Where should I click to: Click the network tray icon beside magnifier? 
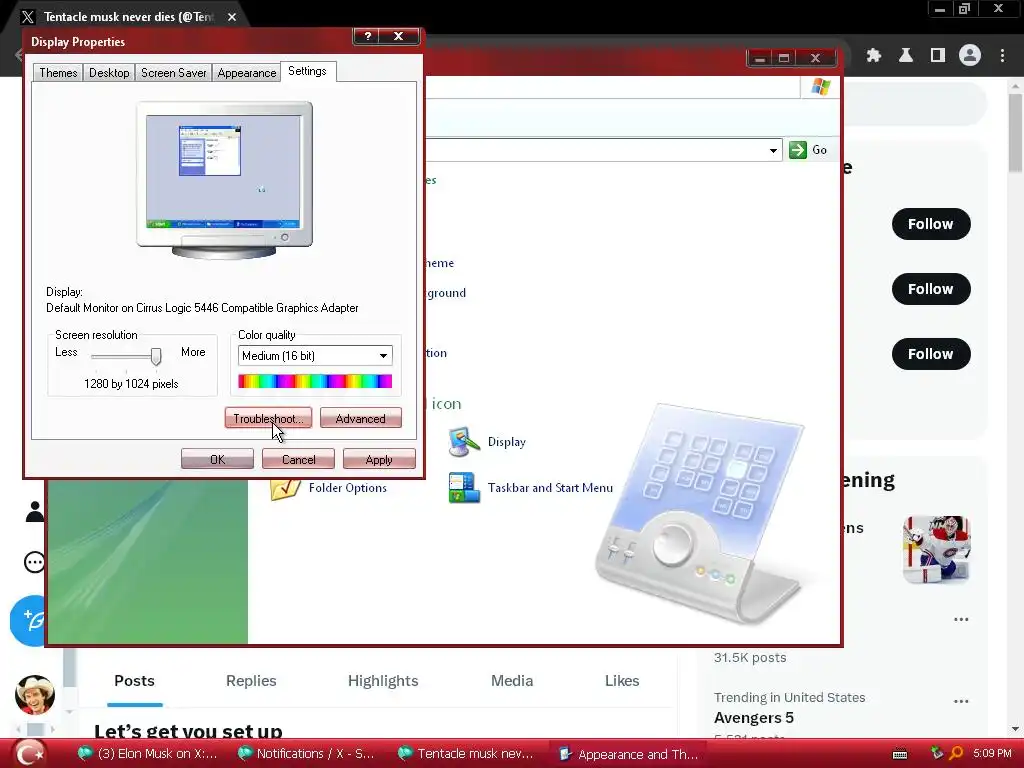(937, 754)
